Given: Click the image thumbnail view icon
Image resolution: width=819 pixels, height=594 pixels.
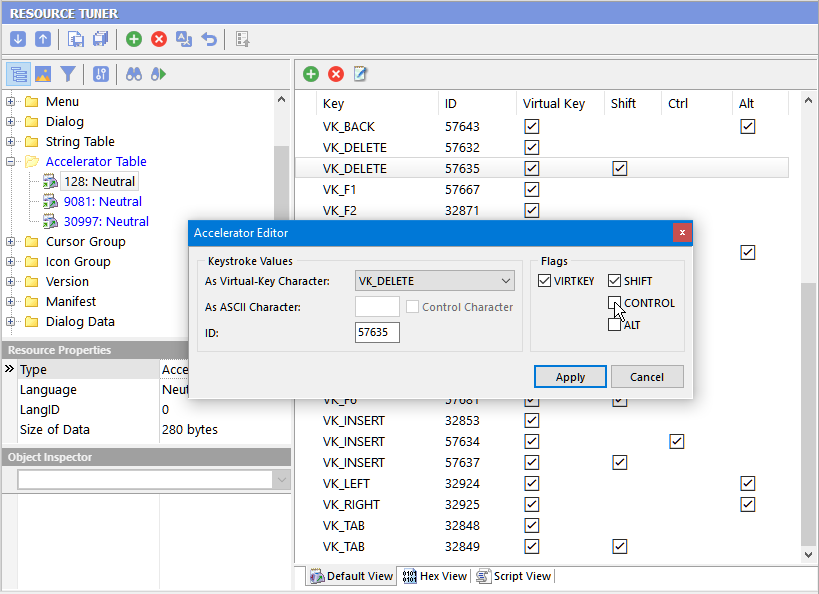Looking at the screenshot, I should [42, 74].
